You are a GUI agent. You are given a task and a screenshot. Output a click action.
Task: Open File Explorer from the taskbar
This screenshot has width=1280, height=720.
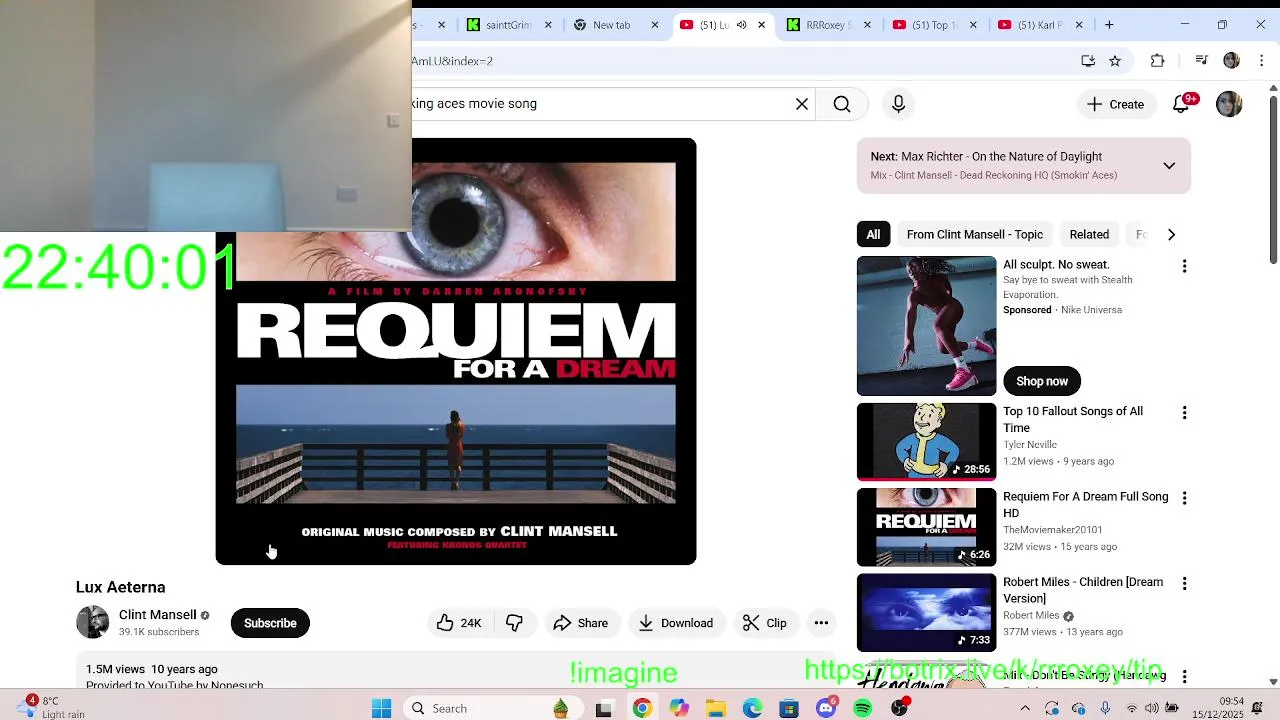click(x=716, y=708)
